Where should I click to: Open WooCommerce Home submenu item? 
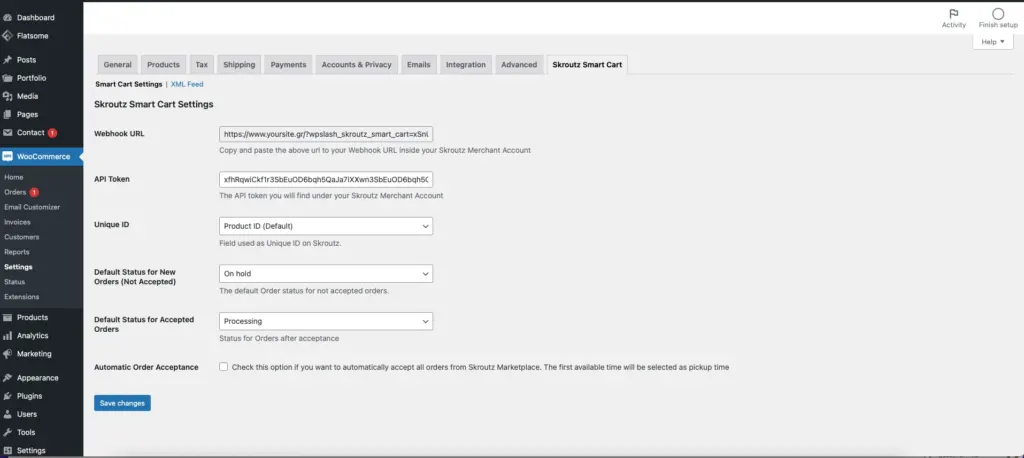point(14,177)
